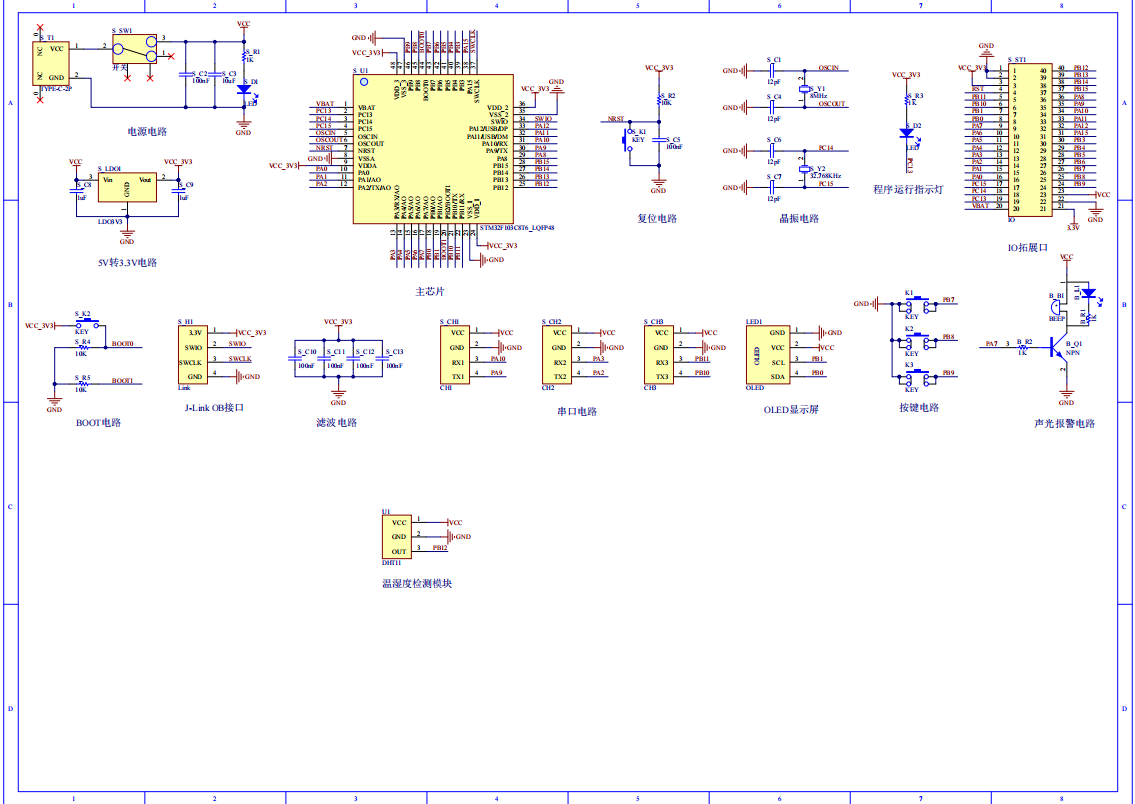Select serial connector S_CH1
Screen dimensions: 1135x804
click(455, 355)
